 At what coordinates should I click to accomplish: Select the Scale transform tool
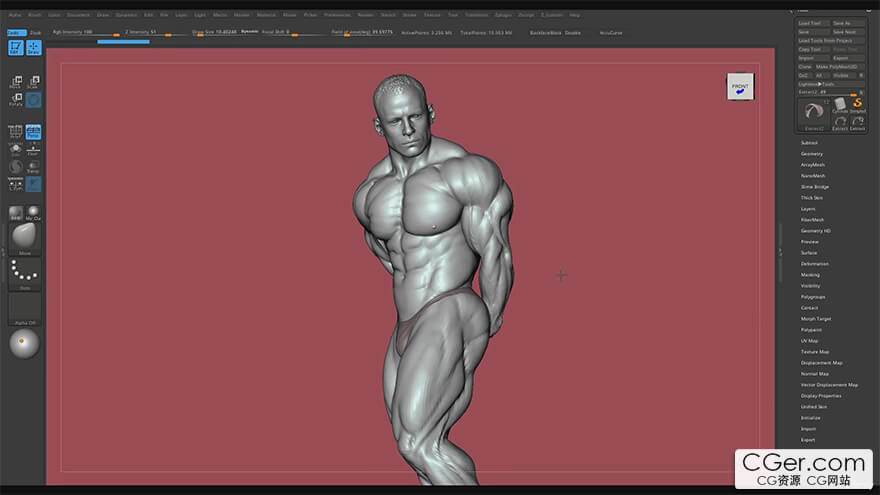(x=33, y=82)
